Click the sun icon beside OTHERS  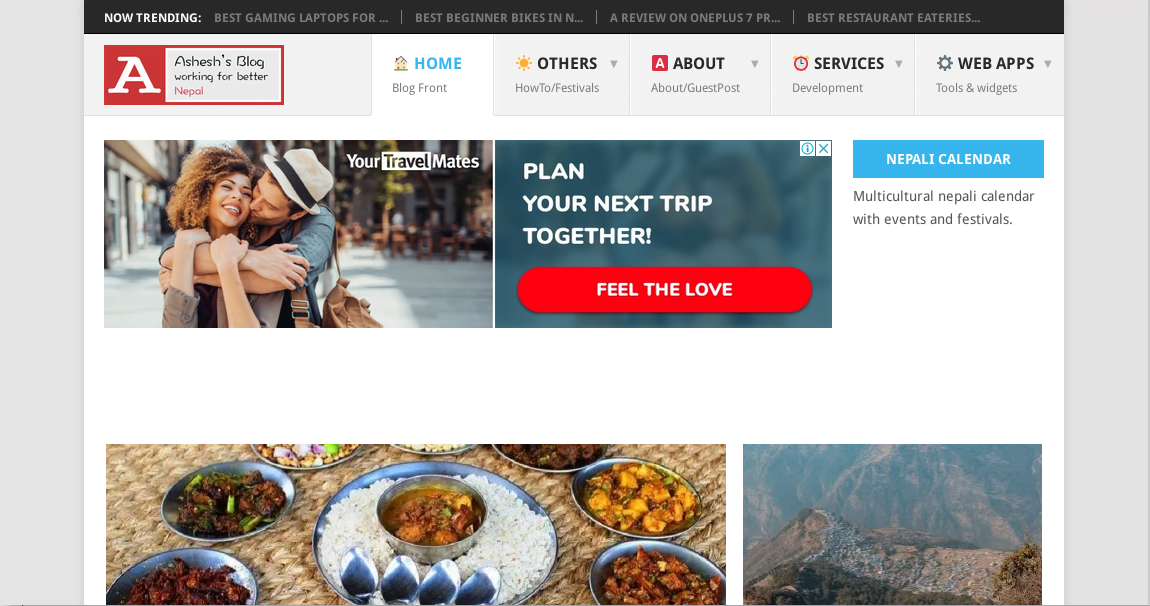point(523,63)
